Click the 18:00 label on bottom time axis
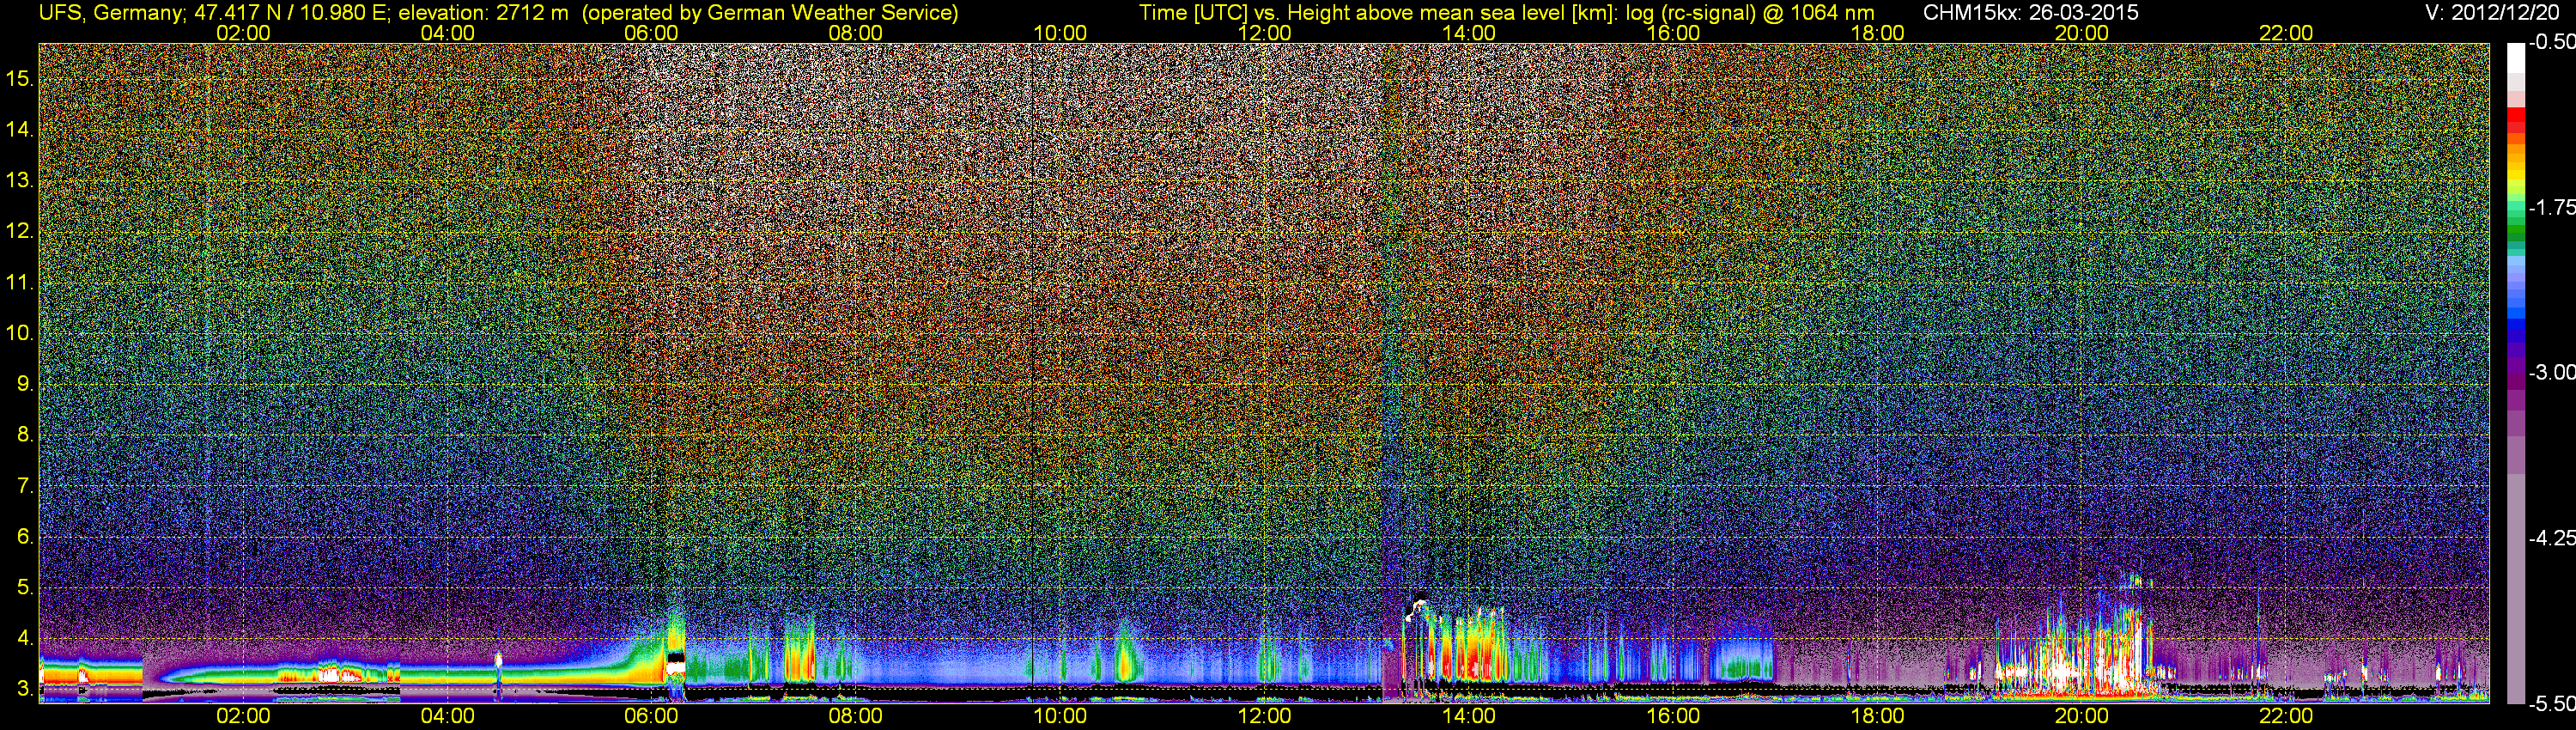 point(1877,716)
